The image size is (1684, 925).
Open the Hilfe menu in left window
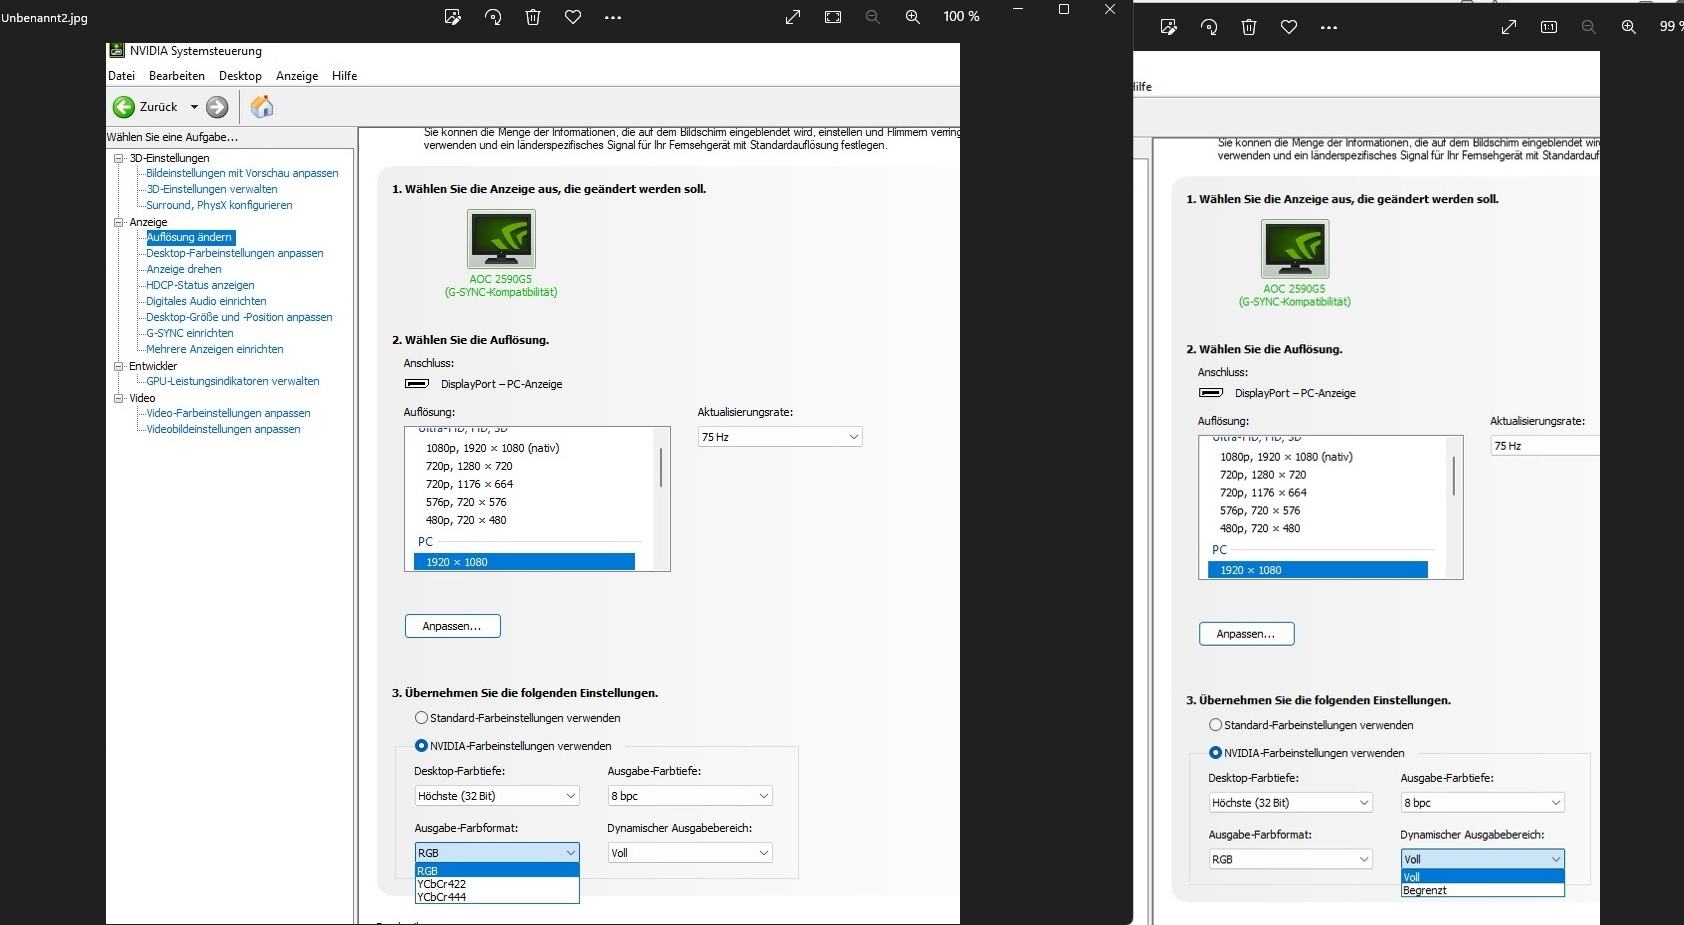(x=344, y=76)
